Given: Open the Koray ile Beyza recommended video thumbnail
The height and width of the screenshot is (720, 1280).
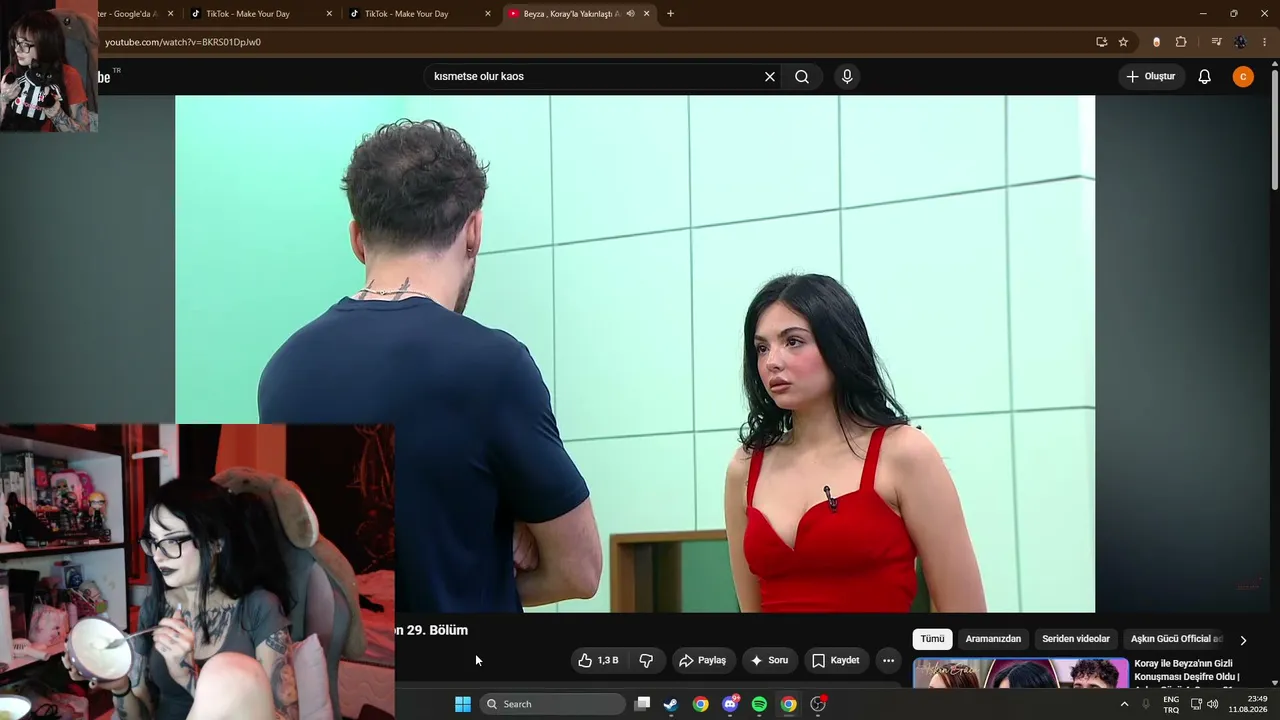Looking at the screenshot, I should coord(1020,673).
